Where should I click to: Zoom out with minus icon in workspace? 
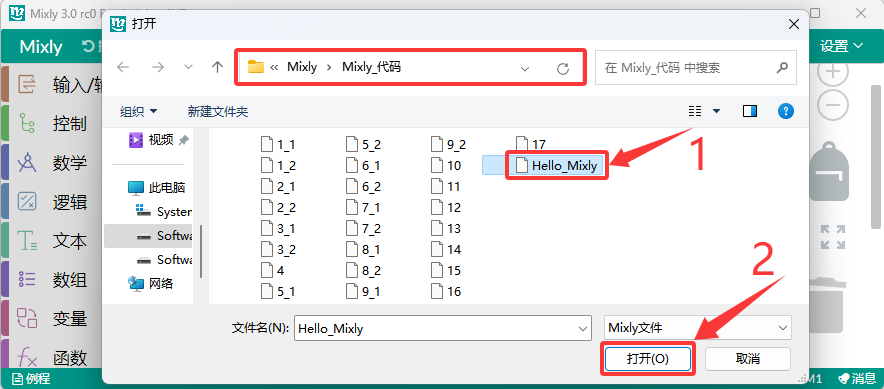coord(833,105)
